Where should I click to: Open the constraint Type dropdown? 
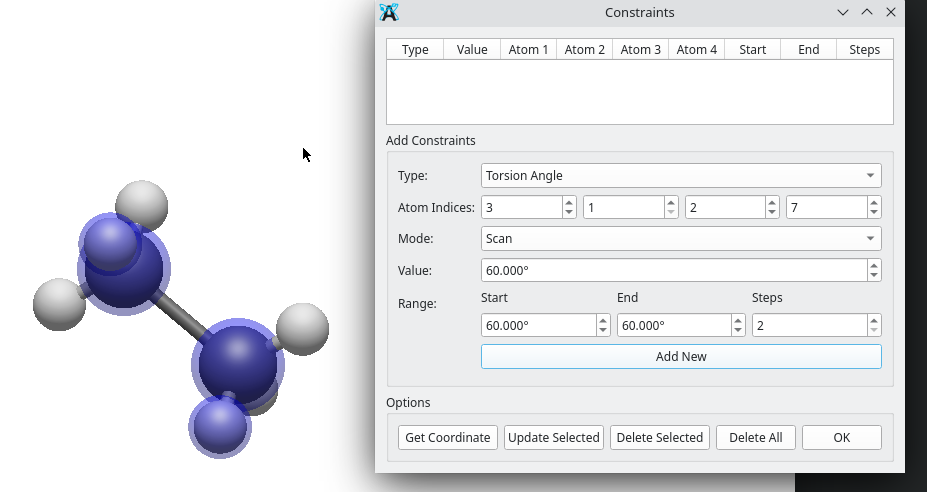pos(681,176)
